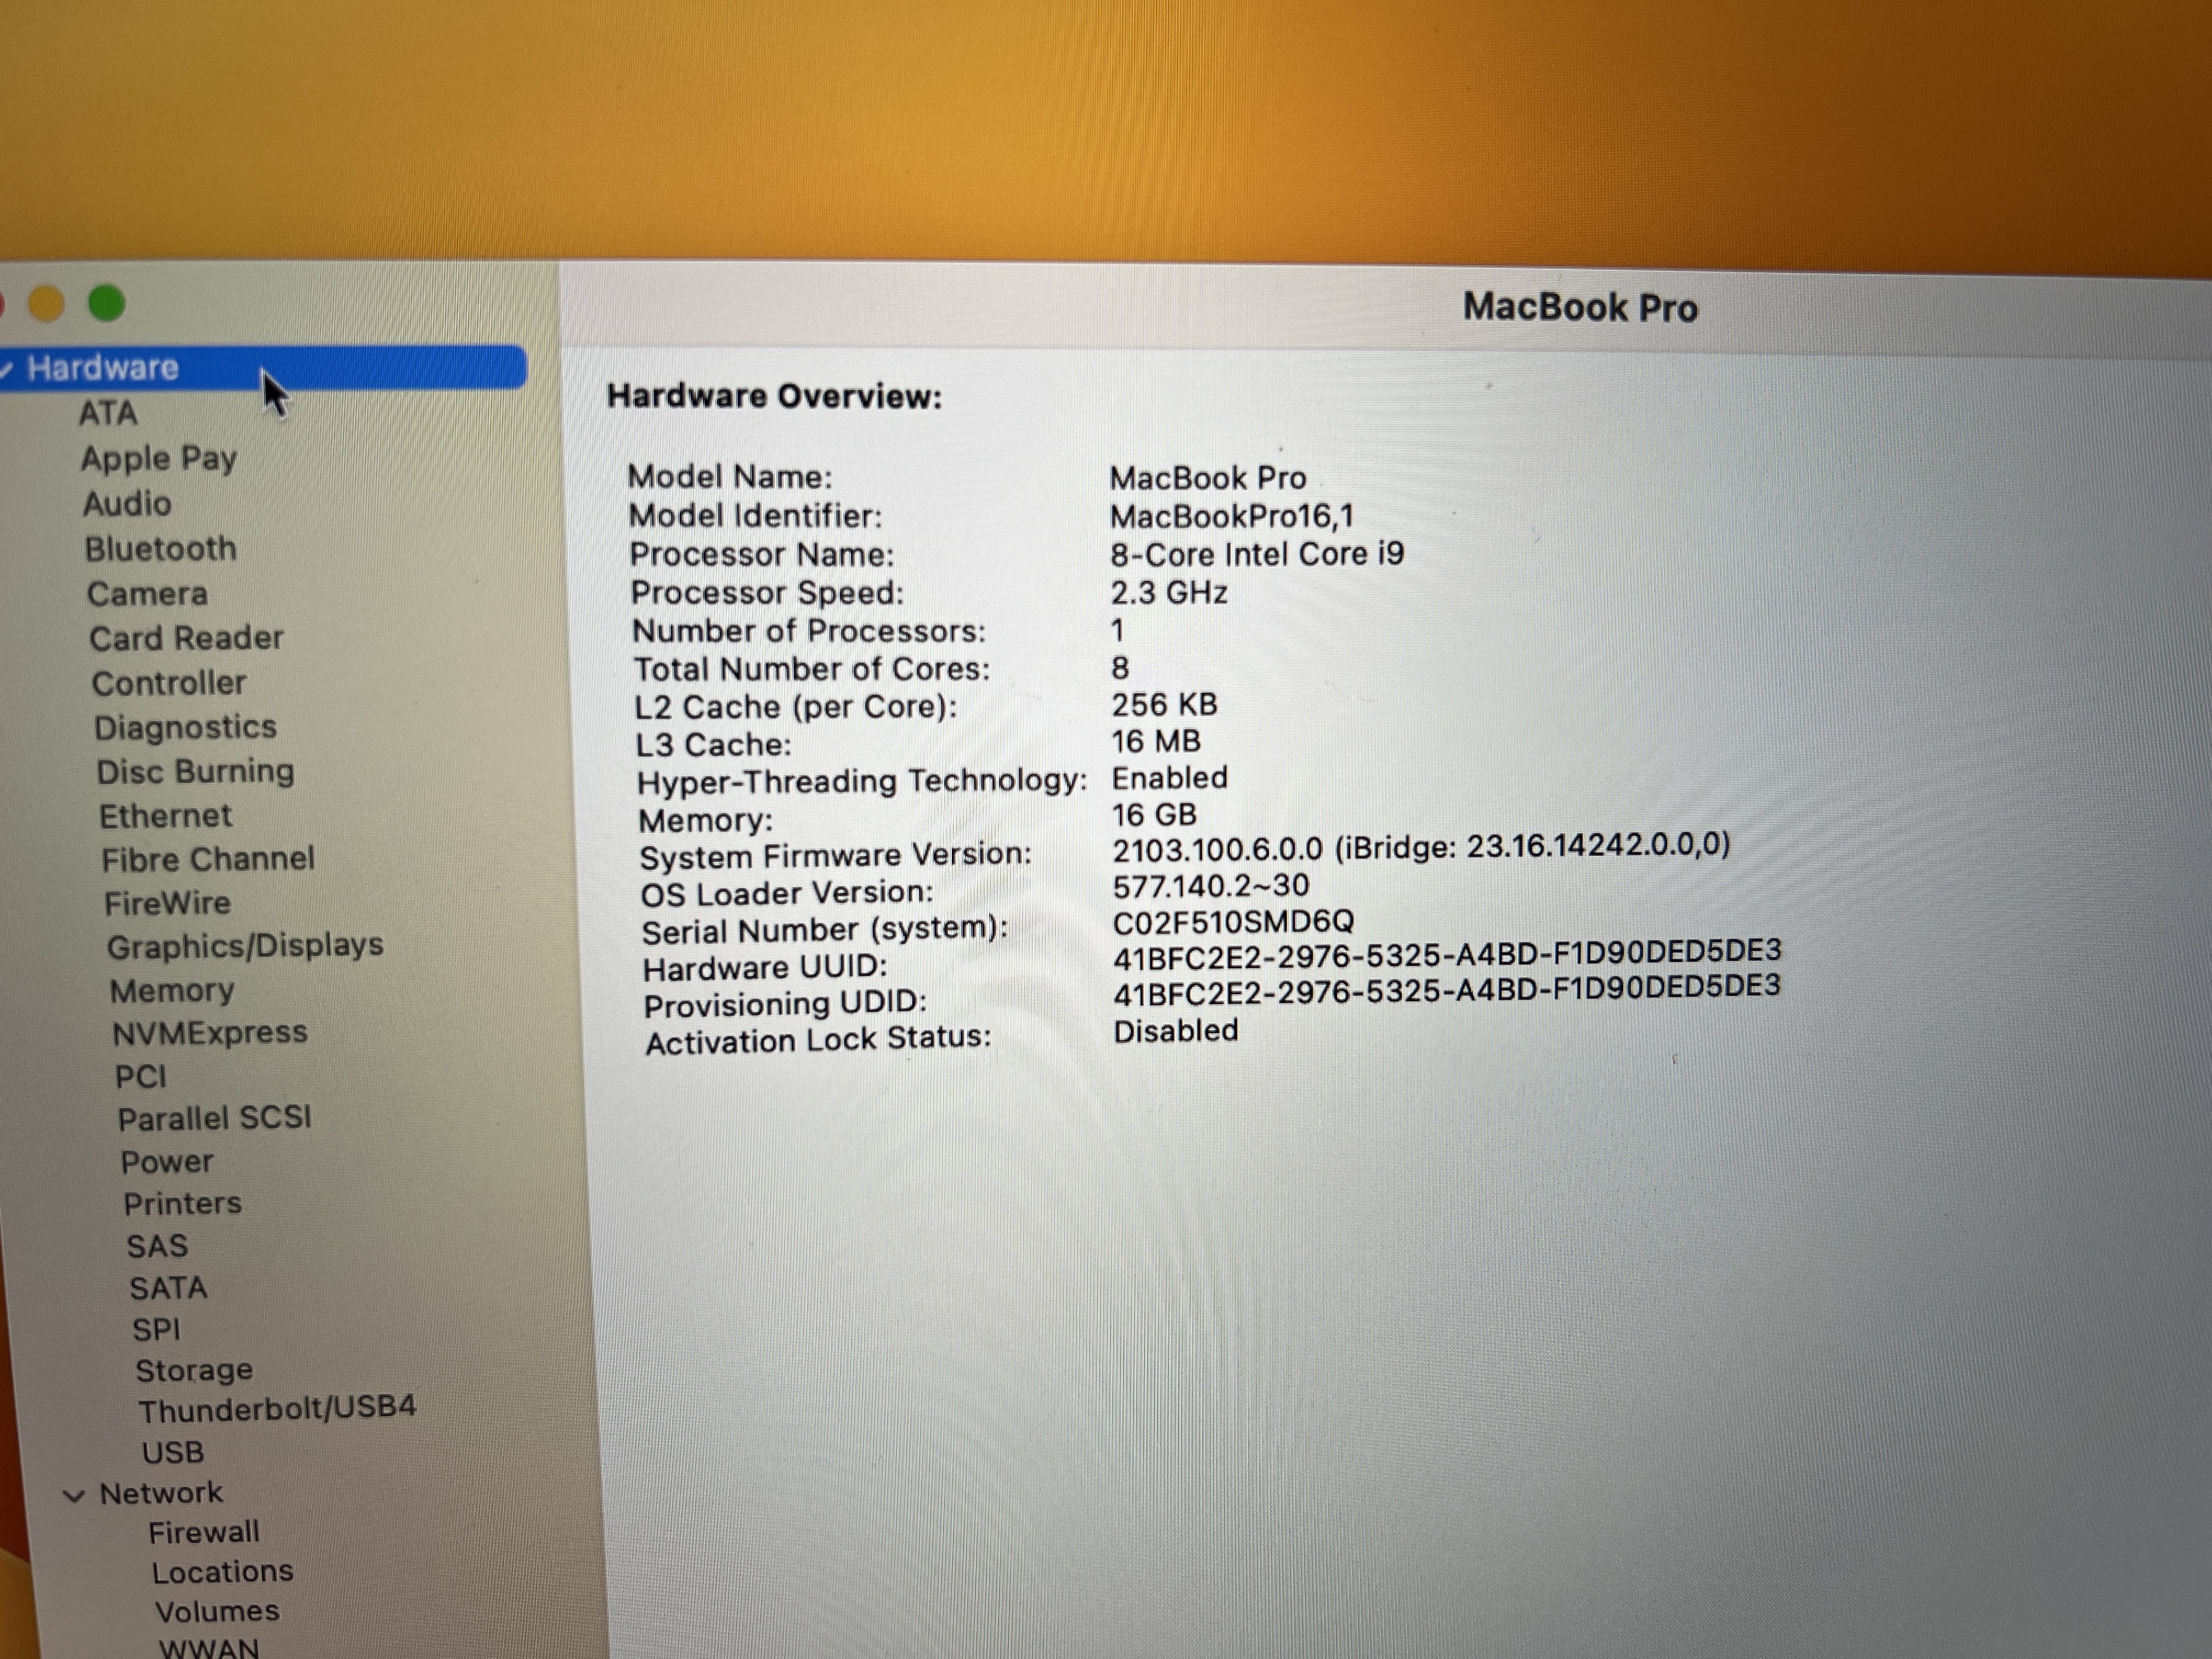Open USB hardware info

pos(173,1452)
